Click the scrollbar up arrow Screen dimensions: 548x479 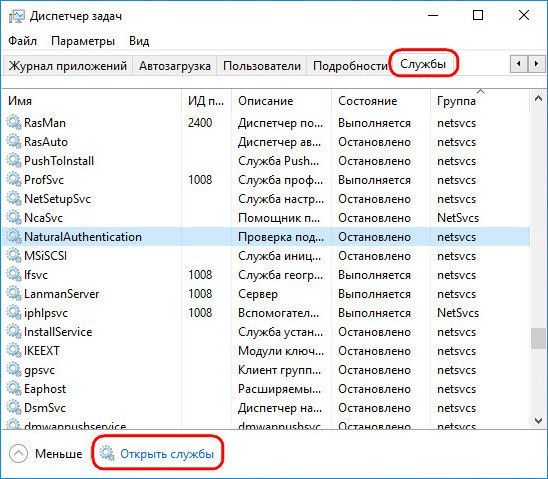click(539, 99)
